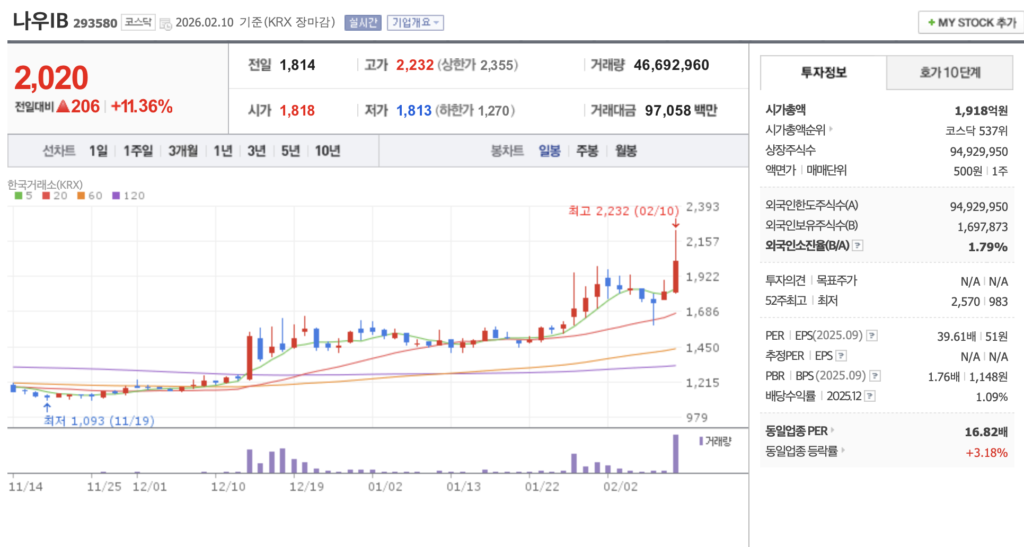Switch candle chart to 주봉 (weekly)
The image size is (1024, 547).
click(x=586, y=151)
